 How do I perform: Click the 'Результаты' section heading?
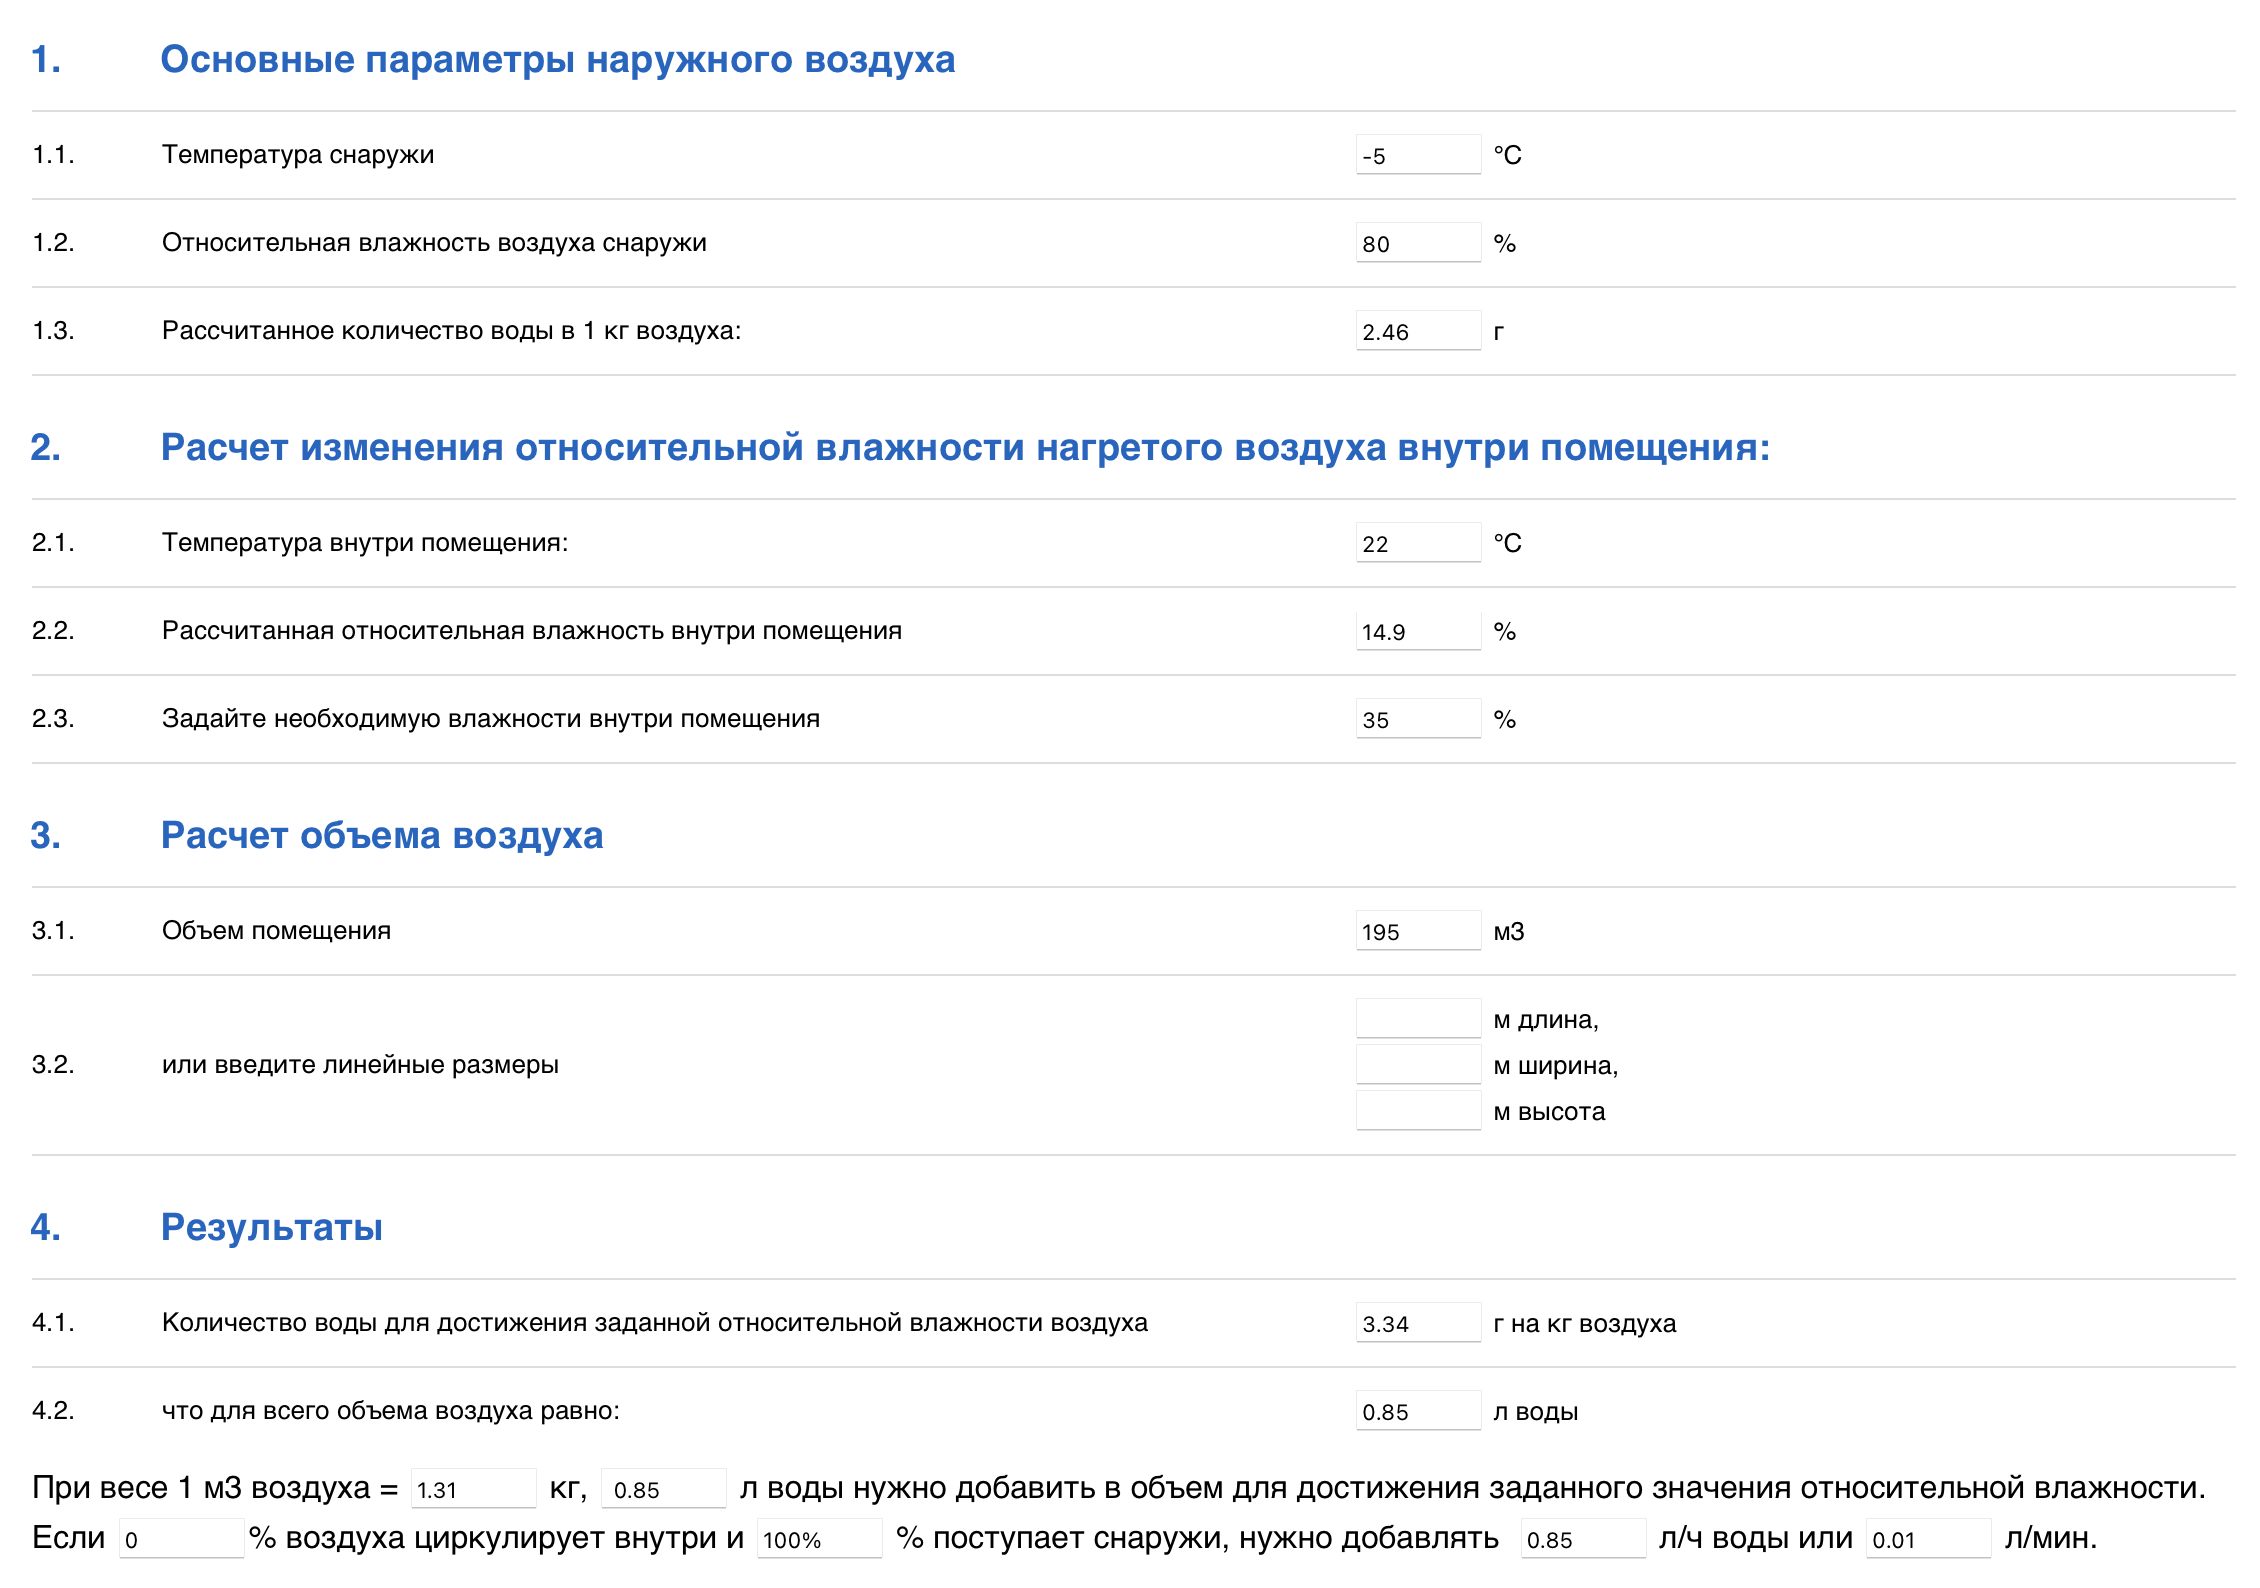(x=271, y=1227)
